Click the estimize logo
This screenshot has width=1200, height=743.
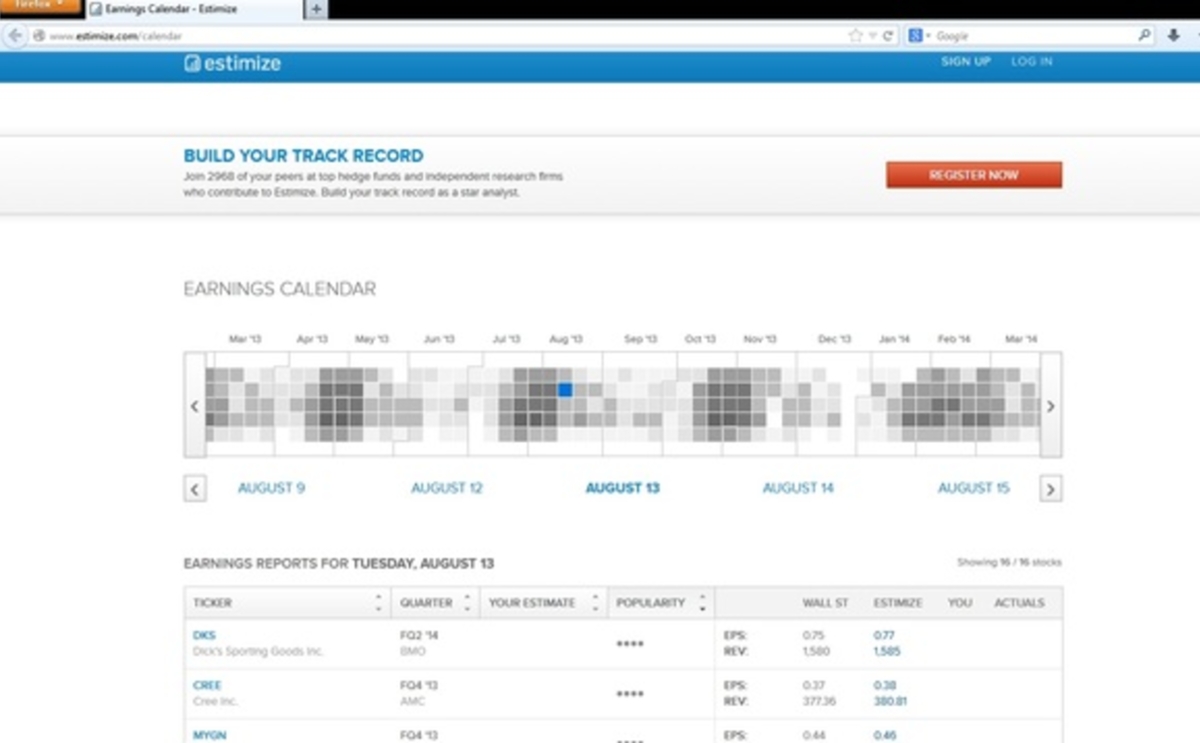232,63
